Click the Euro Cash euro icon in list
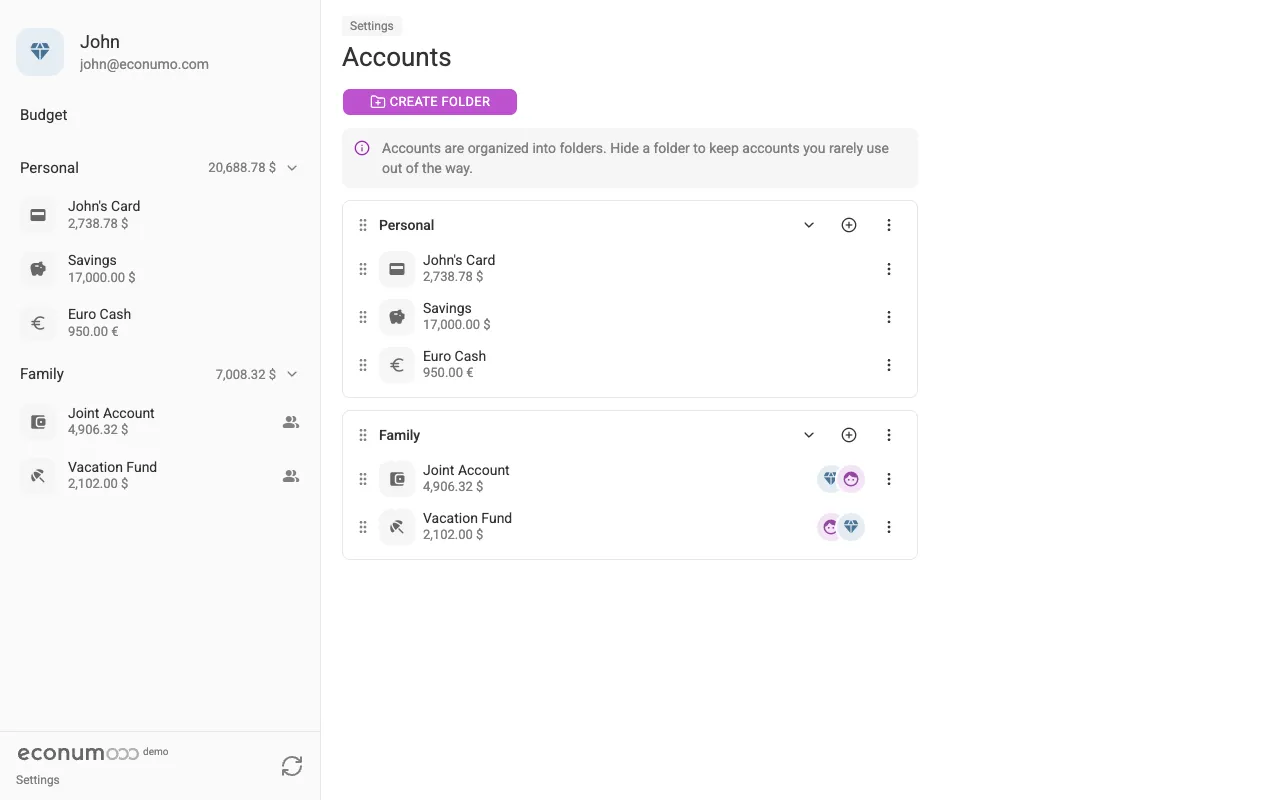 click(397, 365)
